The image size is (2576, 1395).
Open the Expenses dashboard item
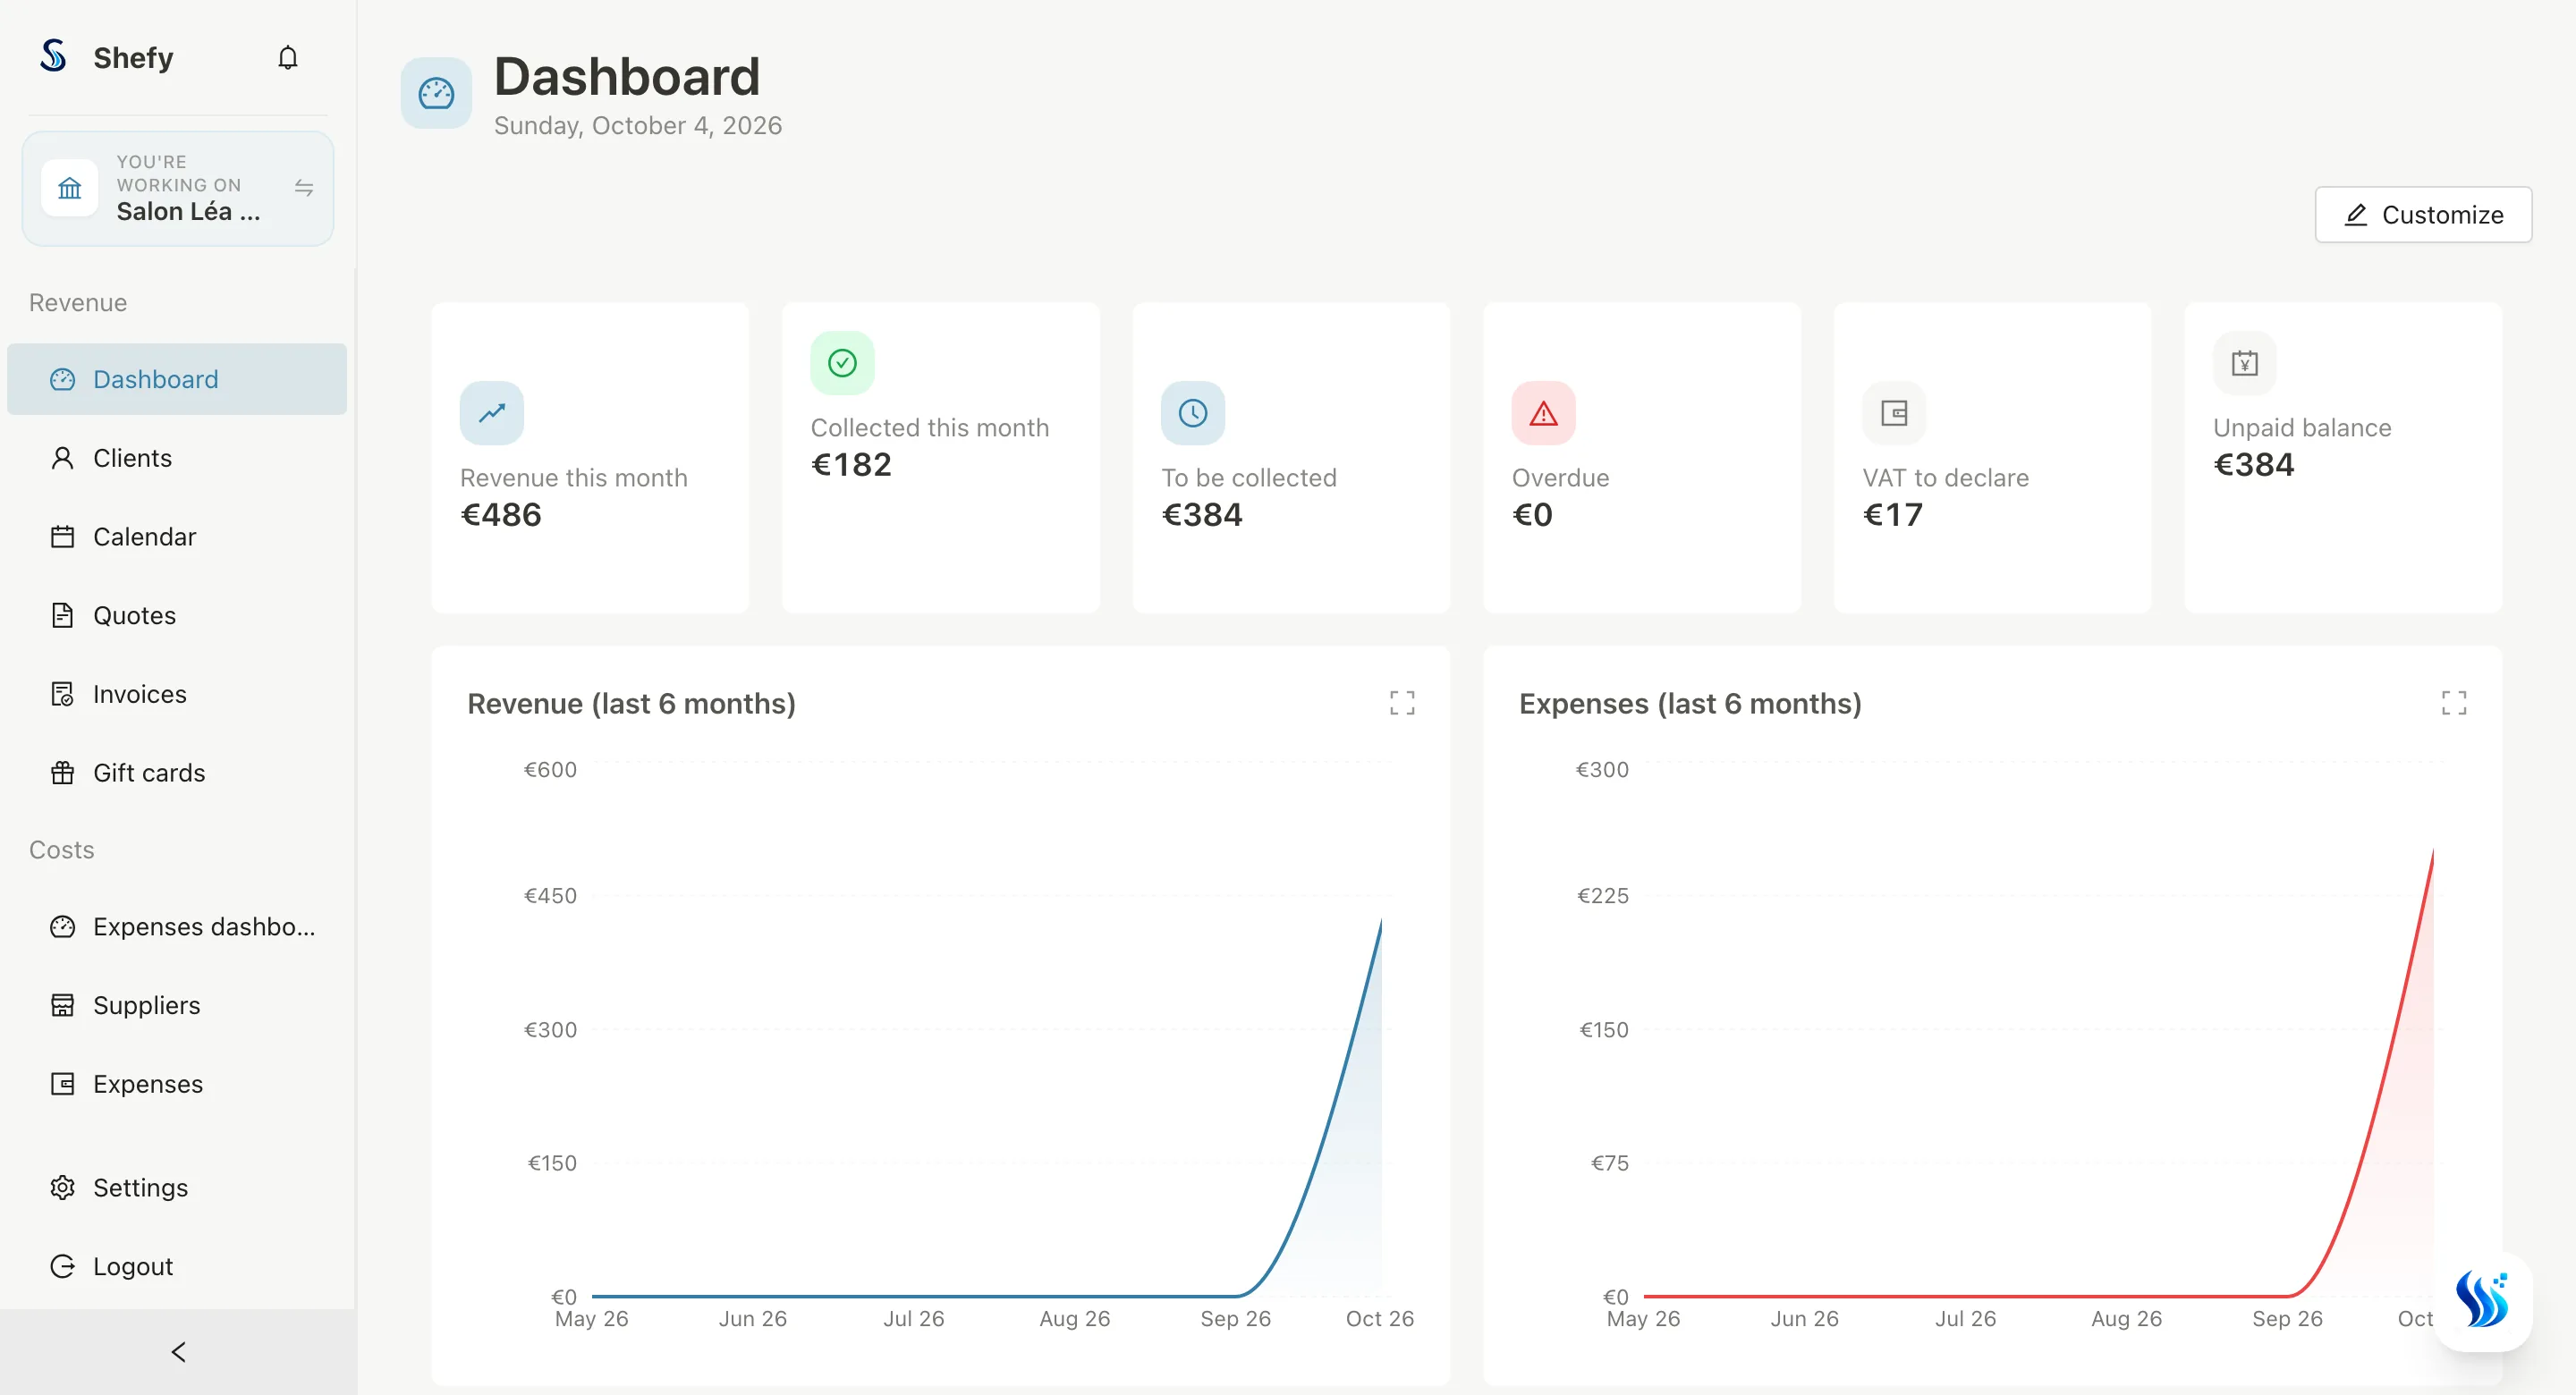(x=177, y=927)
